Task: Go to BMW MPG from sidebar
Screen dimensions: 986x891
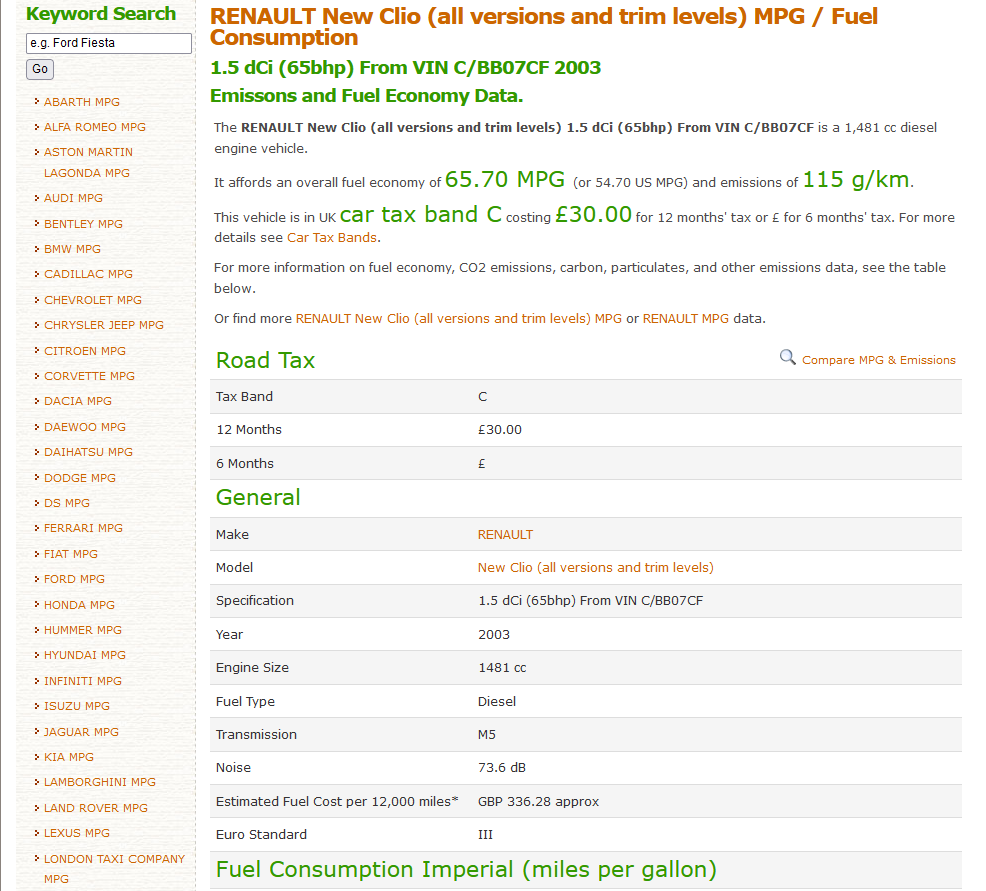Action: (x=72, y=249)
